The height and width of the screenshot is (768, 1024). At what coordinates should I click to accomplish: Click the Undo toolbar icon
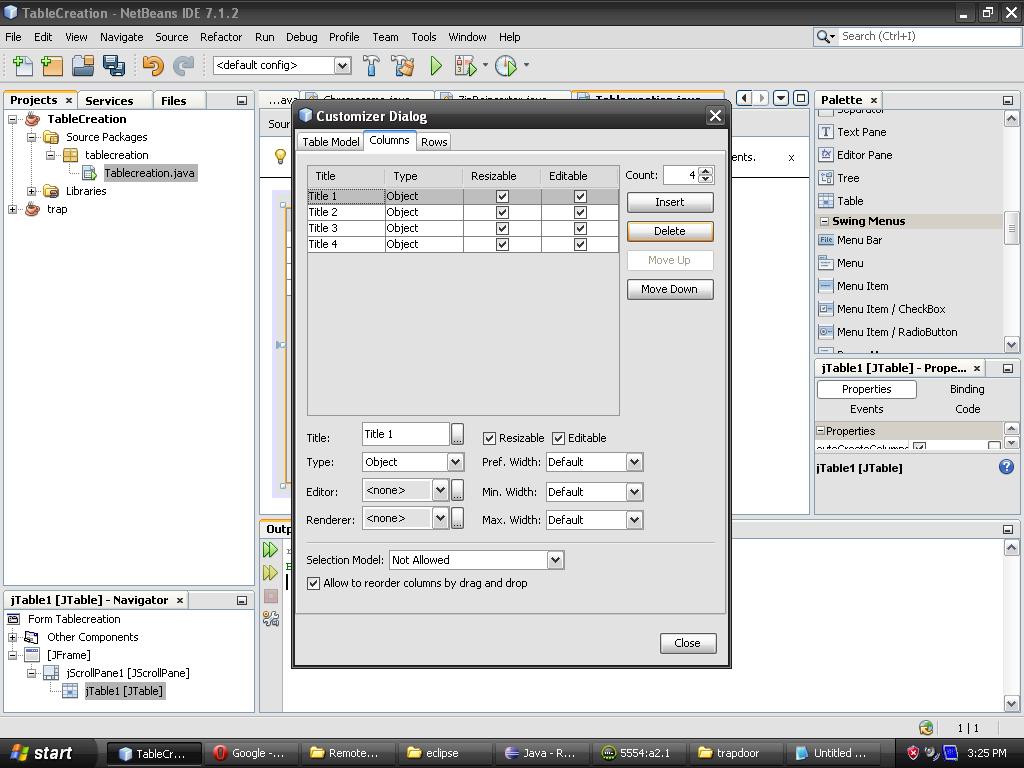155,64
